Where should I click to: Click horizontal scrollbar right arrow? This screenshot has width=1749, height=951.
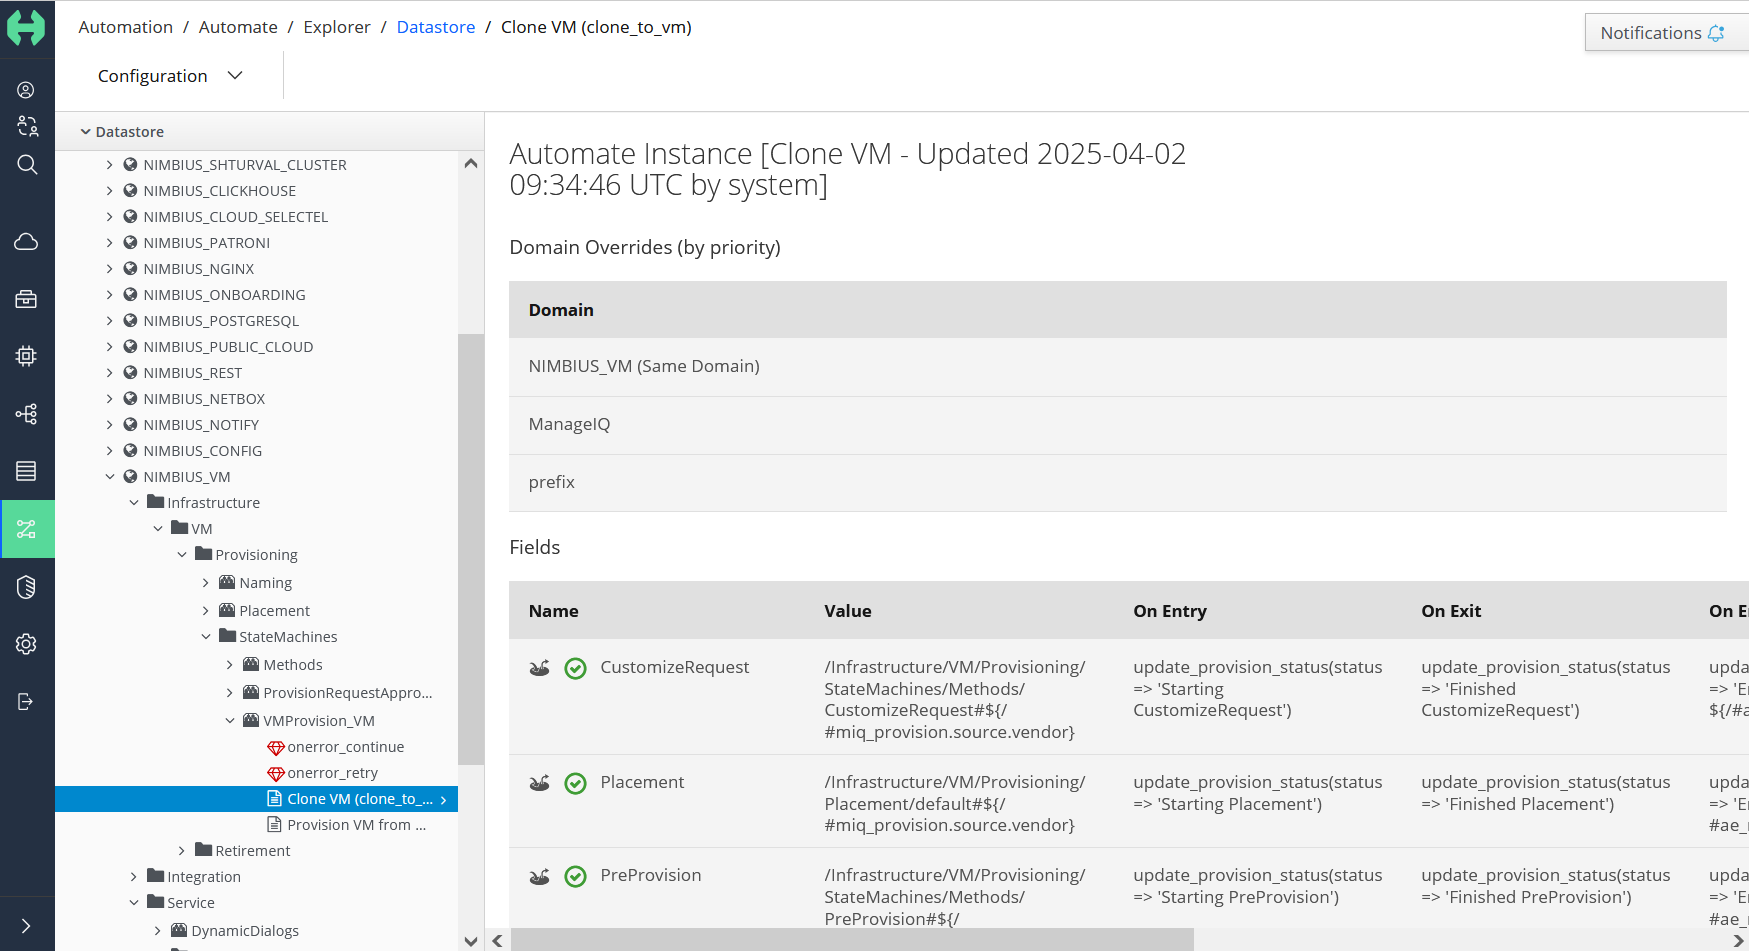(1738, 940)
